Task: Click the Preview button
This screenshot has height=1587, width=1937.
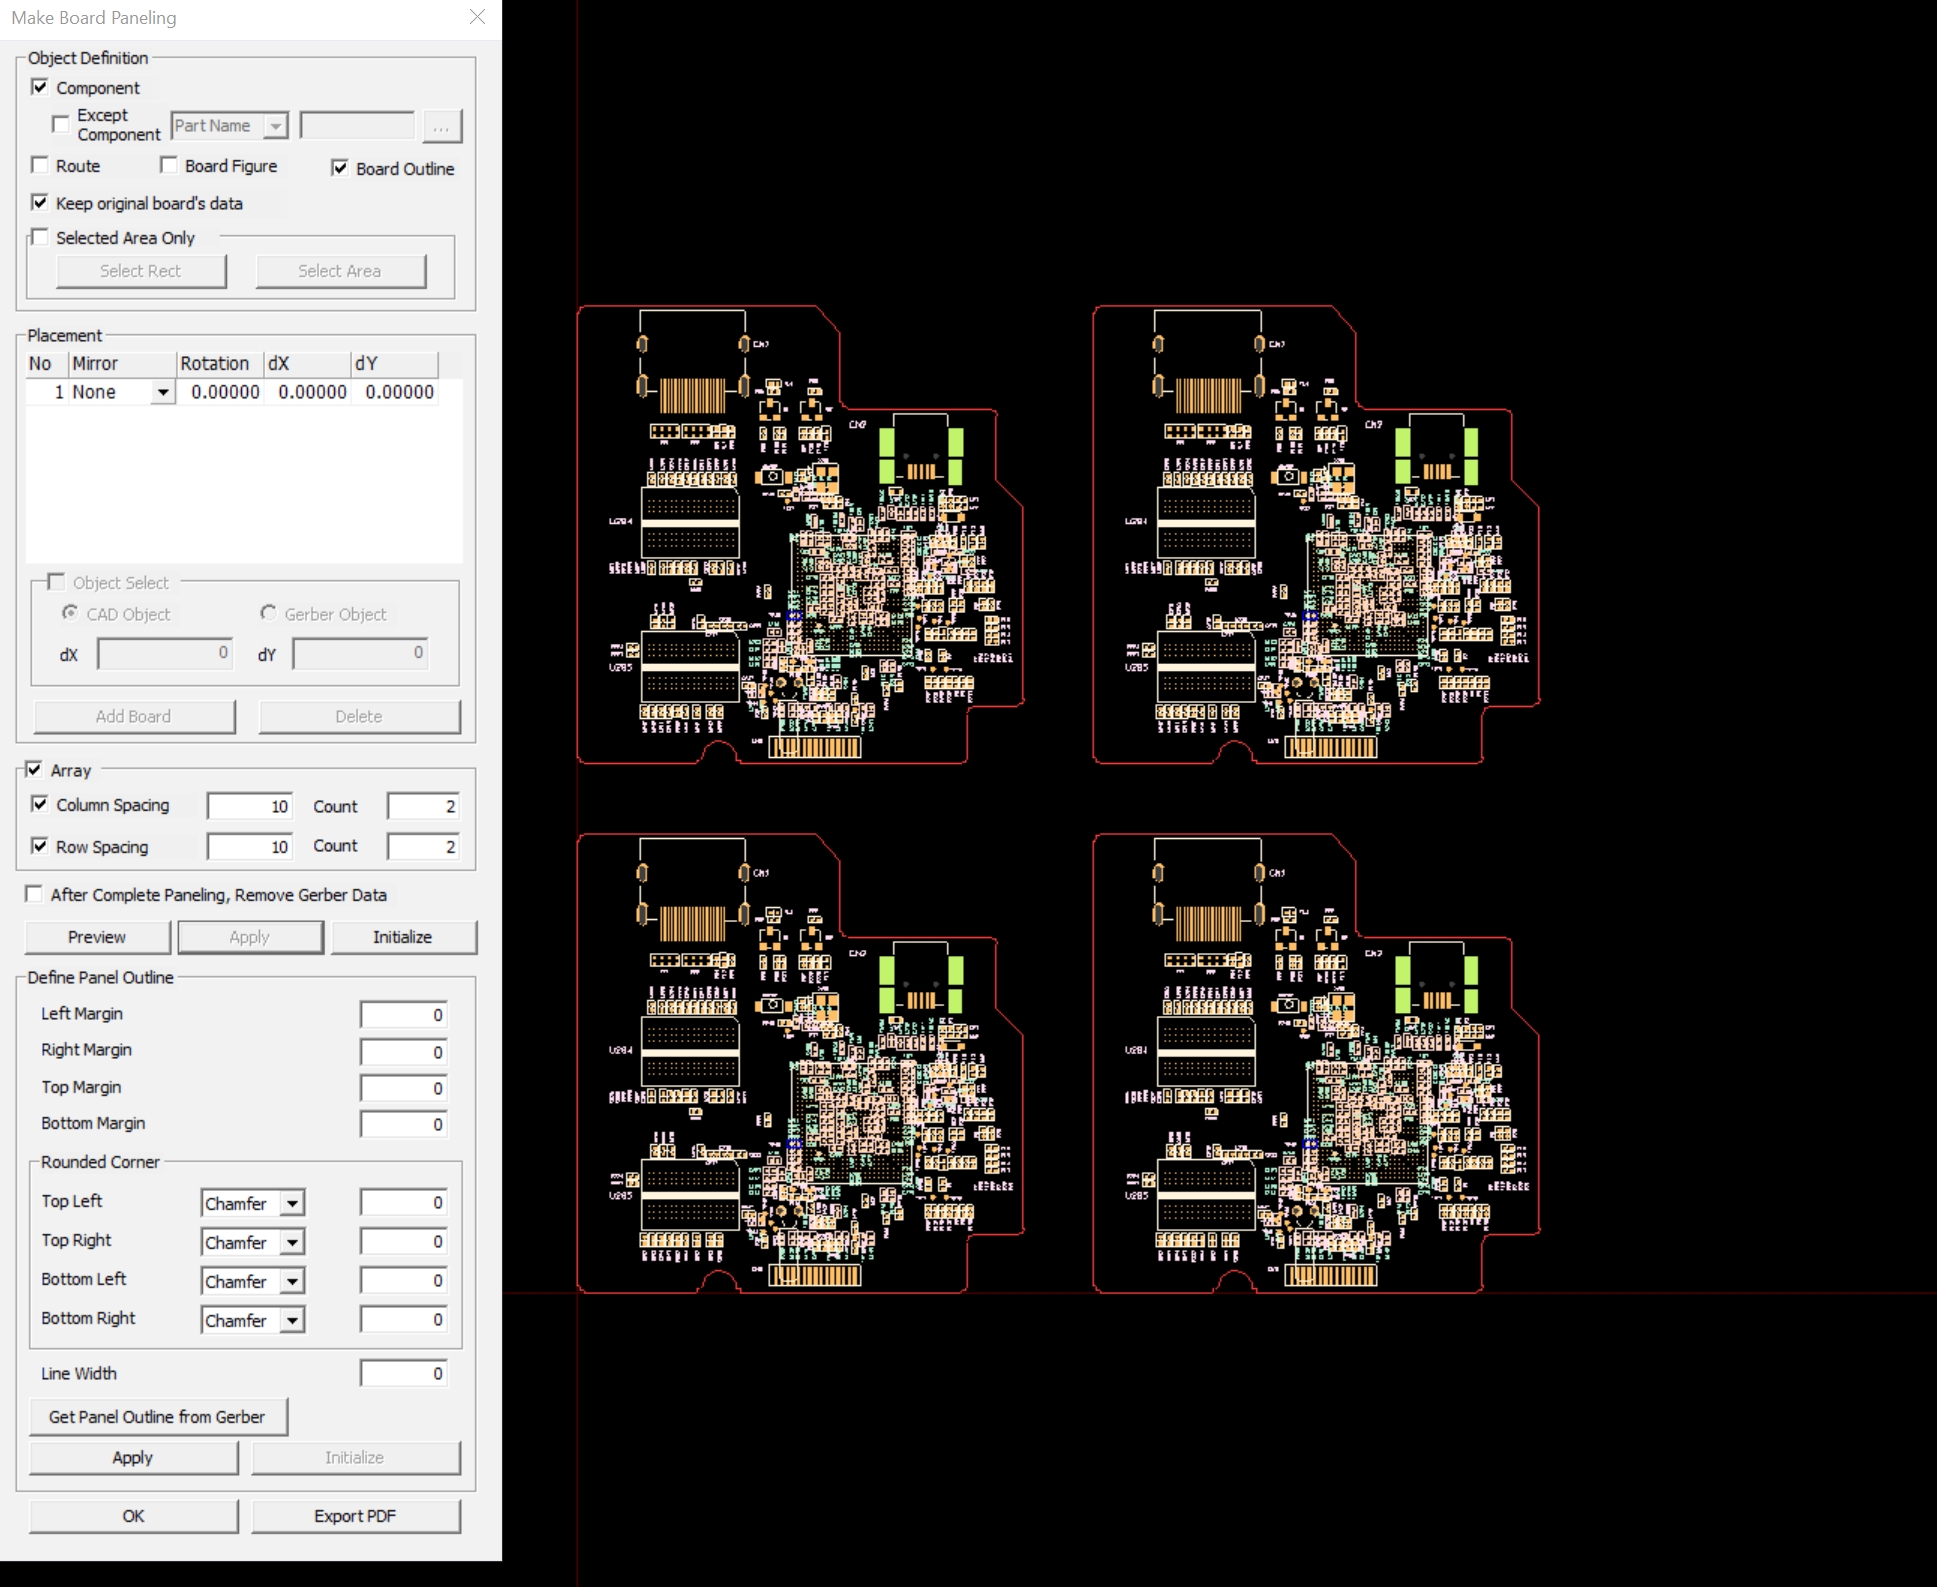Action: pyautogui.click(x=97, y=937)
